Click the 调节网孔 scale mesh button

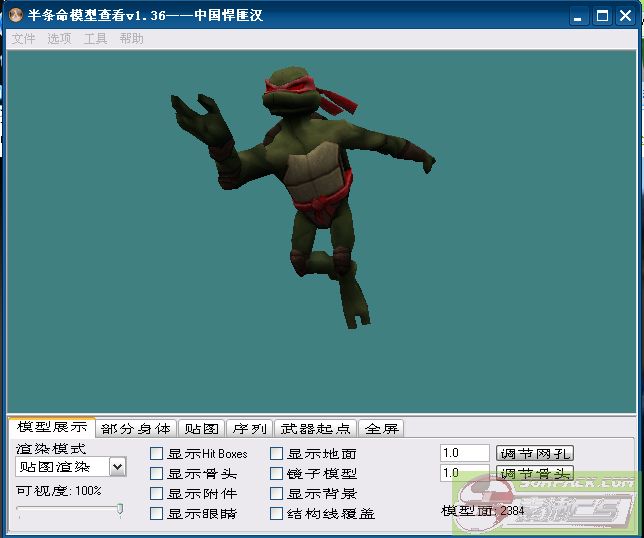[x=535, y=454]
